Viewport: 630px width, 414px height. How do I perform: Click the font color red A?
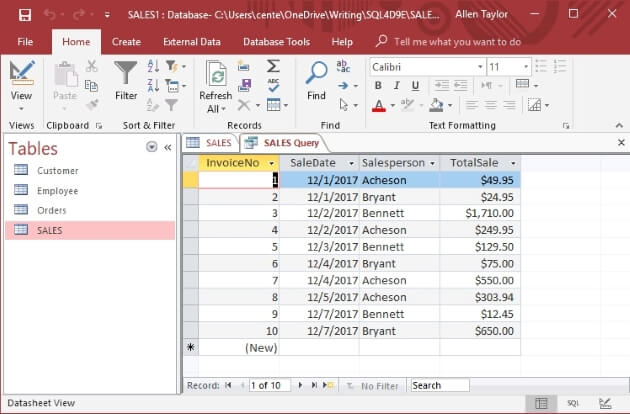pos(378,105)
